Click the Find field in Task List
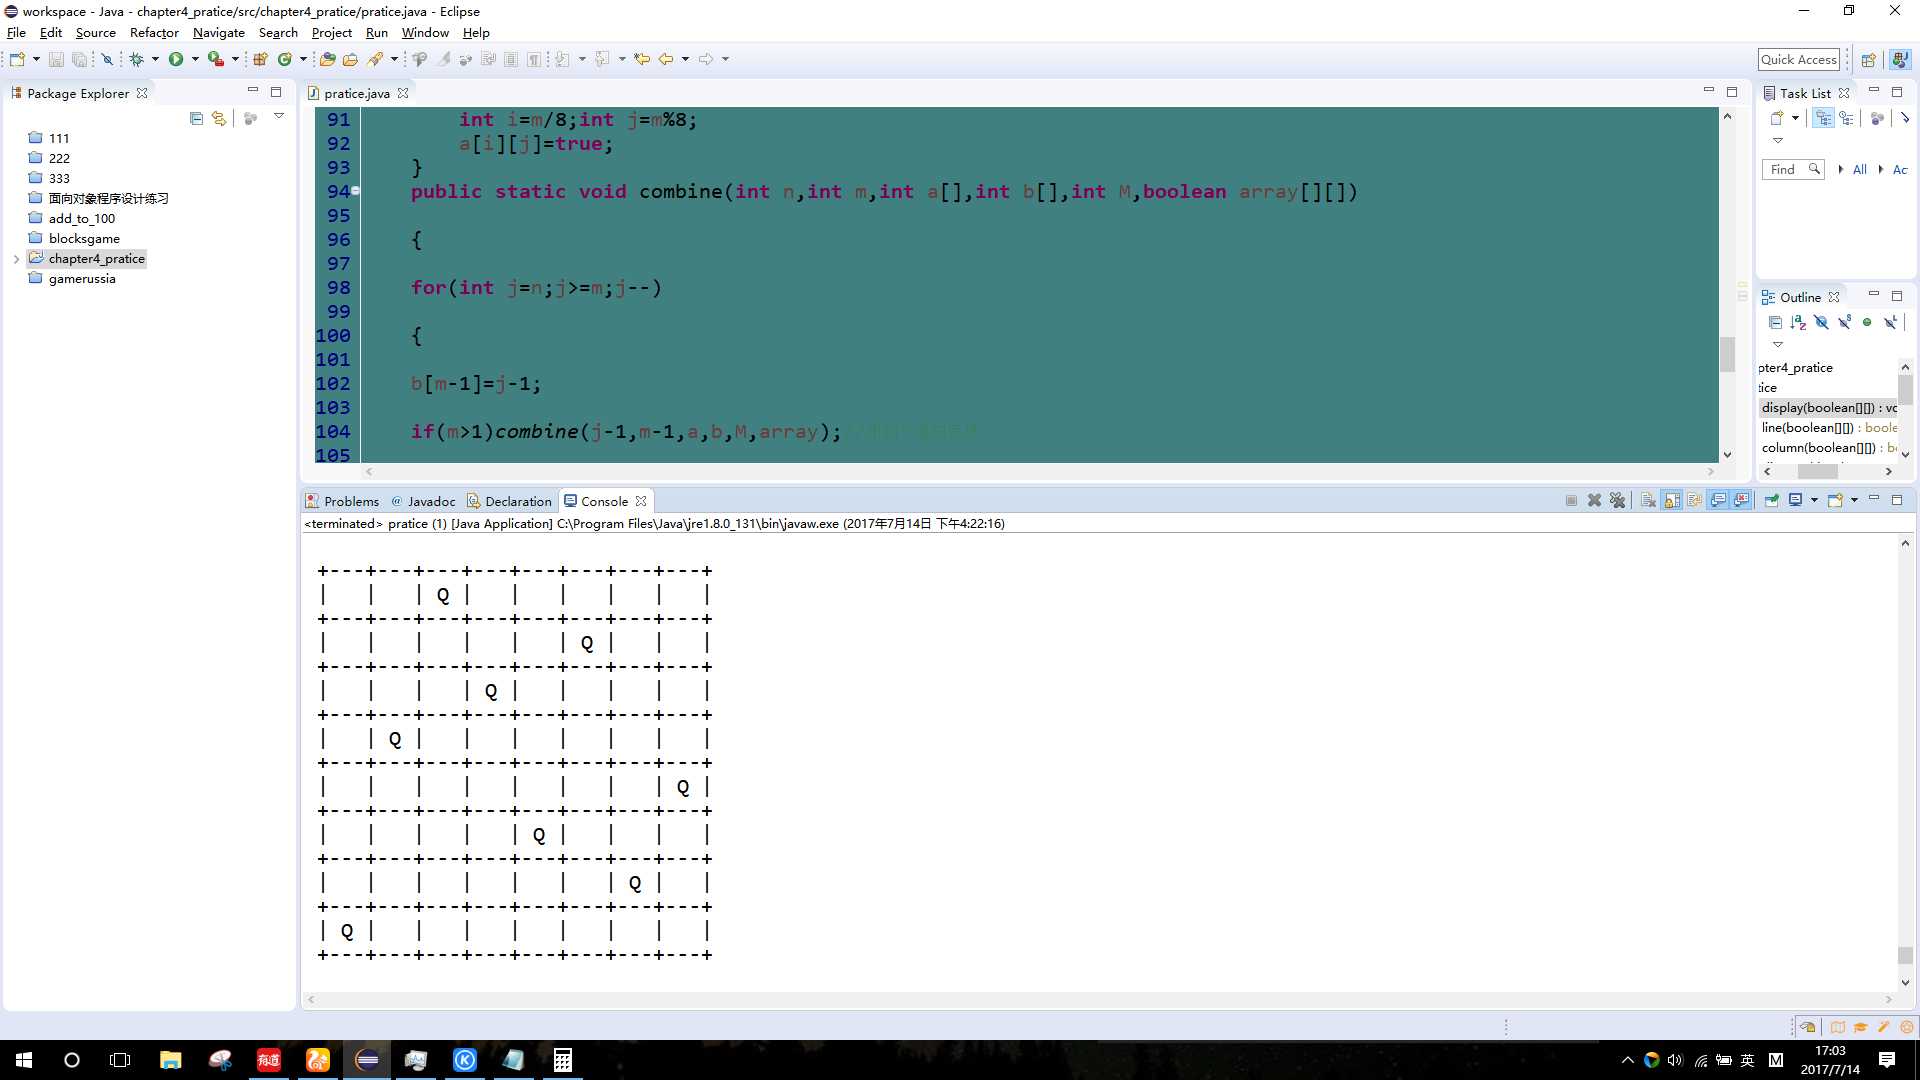Viewport: 1920px width, 1080px height. pos(1793,170)
